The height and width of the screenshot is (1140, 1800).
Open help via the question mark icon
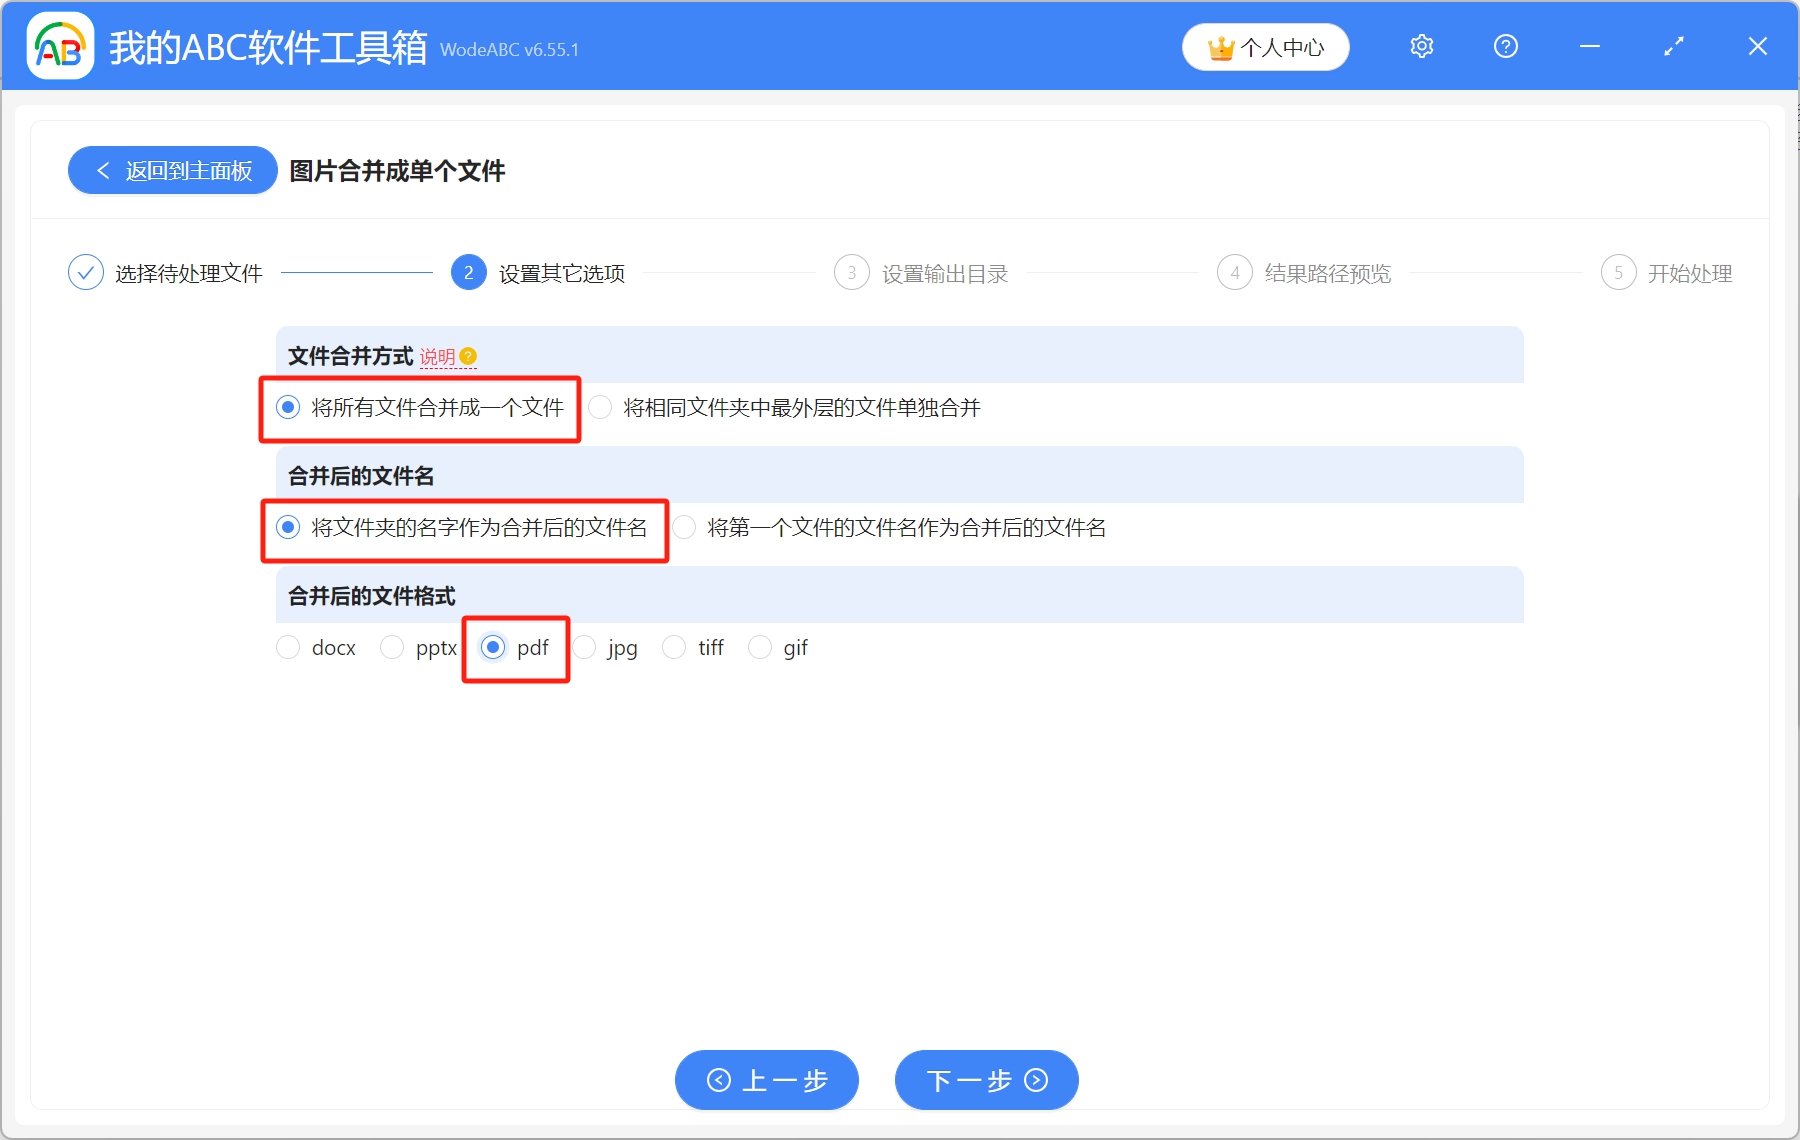tap(1505, 46)
